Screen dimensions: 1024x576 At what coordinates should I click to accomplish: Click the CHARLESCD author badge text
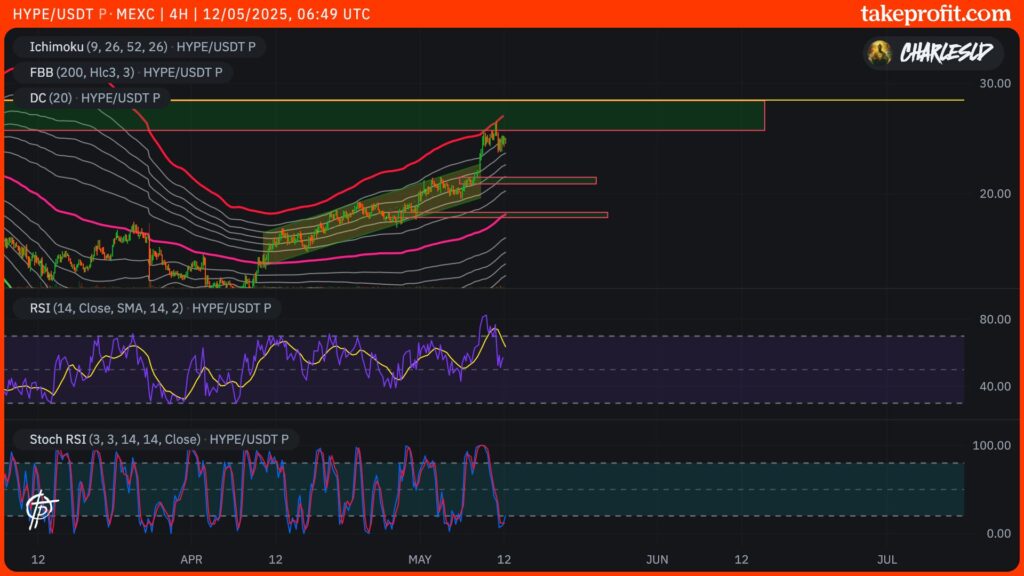[x=946, y=53]
